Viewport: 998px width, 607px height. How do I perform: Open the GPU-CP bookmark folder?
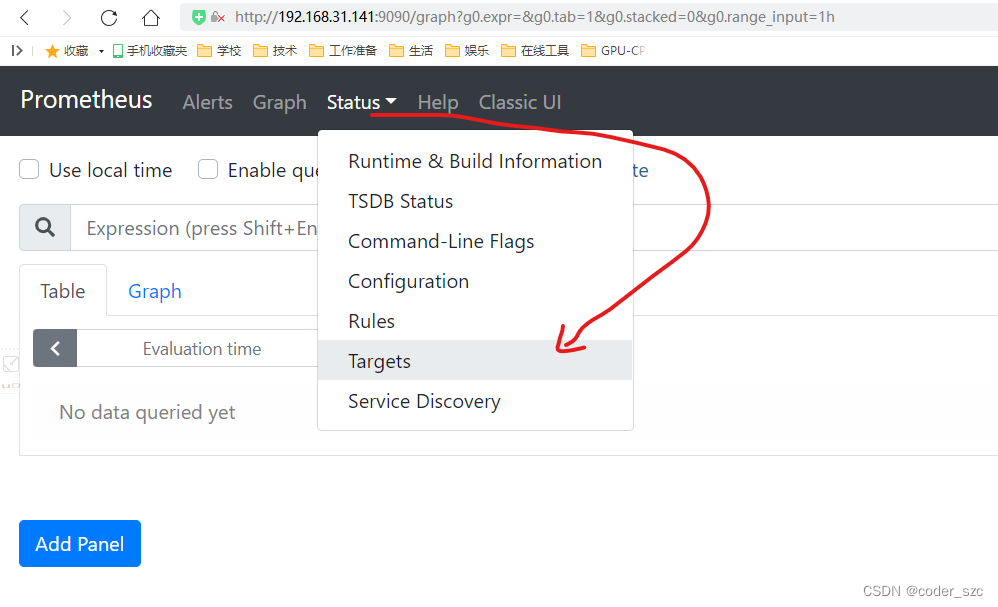coord(613,51)
